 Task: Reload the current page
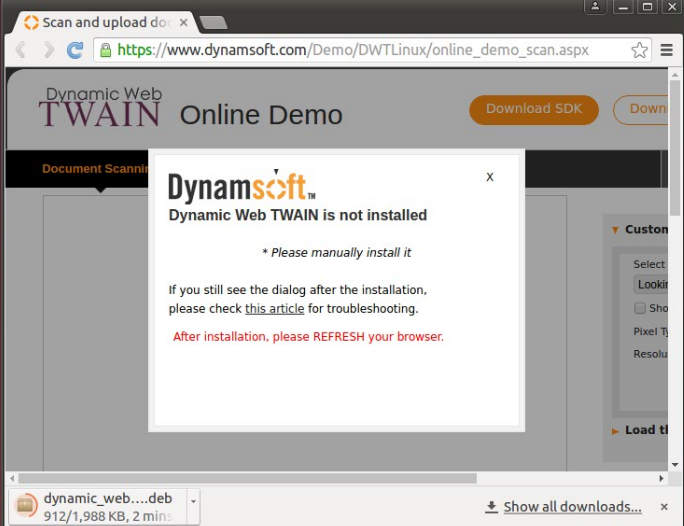point(75,50)
